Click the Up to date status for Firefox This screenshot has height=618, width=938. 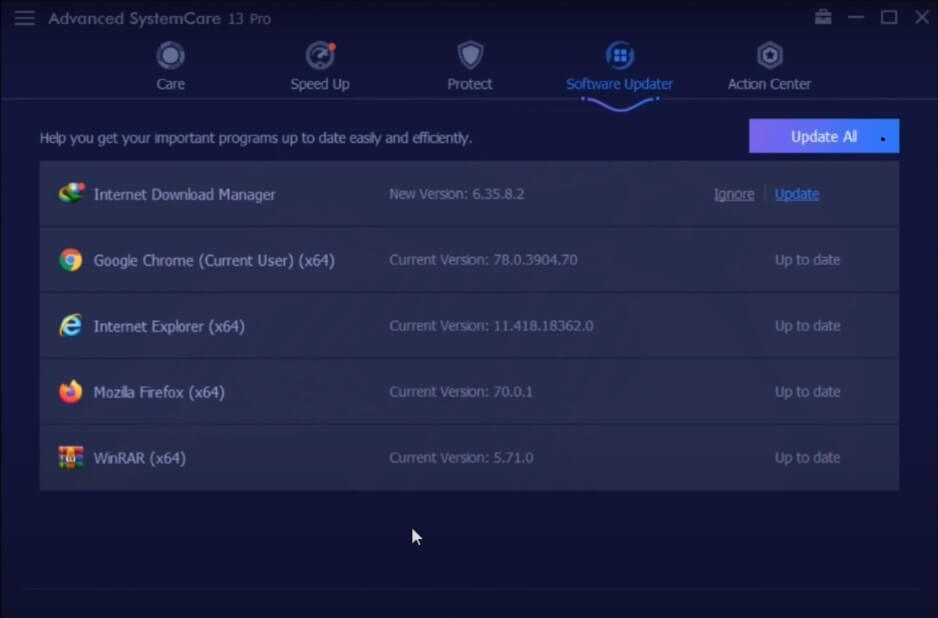[807, 391]
